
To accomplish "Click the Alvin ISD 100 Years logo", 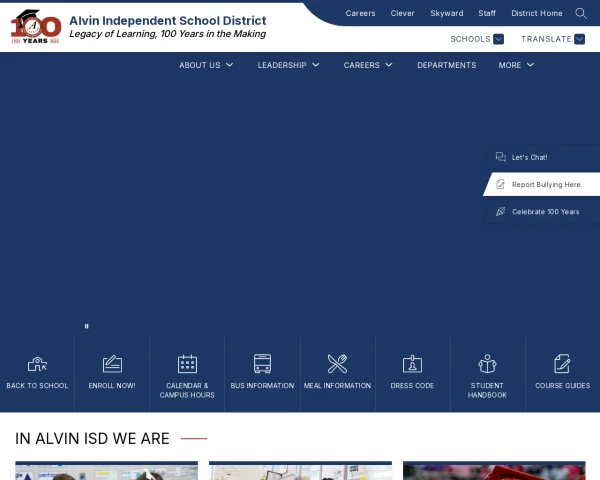I will click(35, 26).
